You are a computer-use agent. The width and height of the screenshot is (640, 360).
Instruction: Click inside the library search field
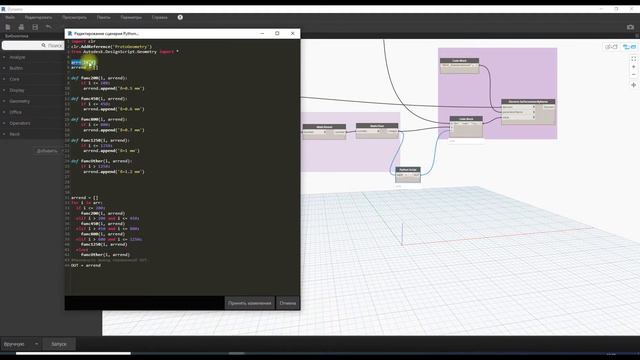tap(33, 45)
